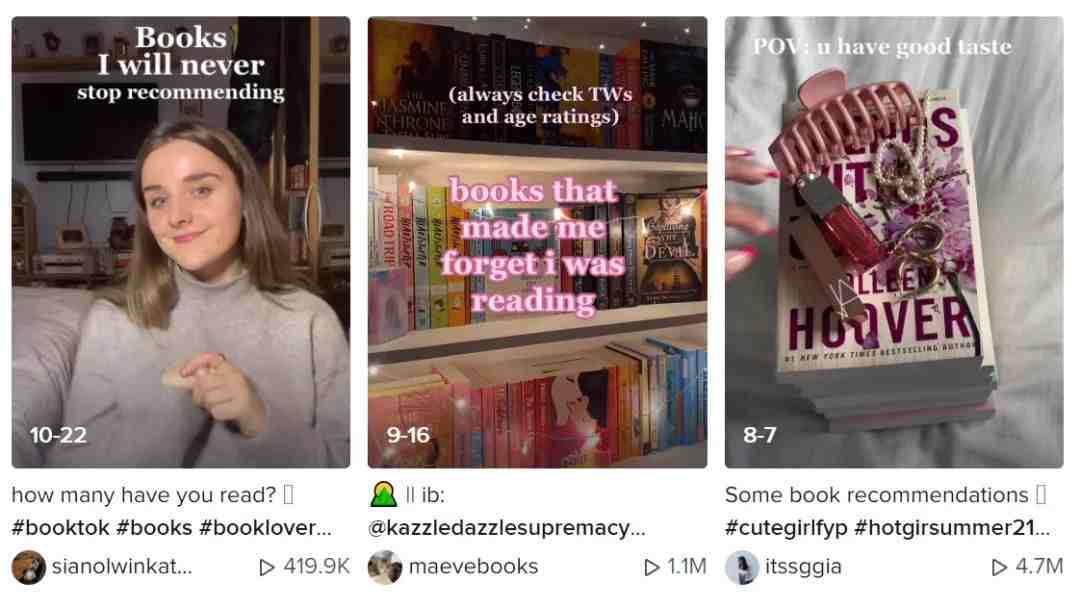
Task: Open @kazzledazzlesupremacy mention link
Action: click(x=506, y=528)
